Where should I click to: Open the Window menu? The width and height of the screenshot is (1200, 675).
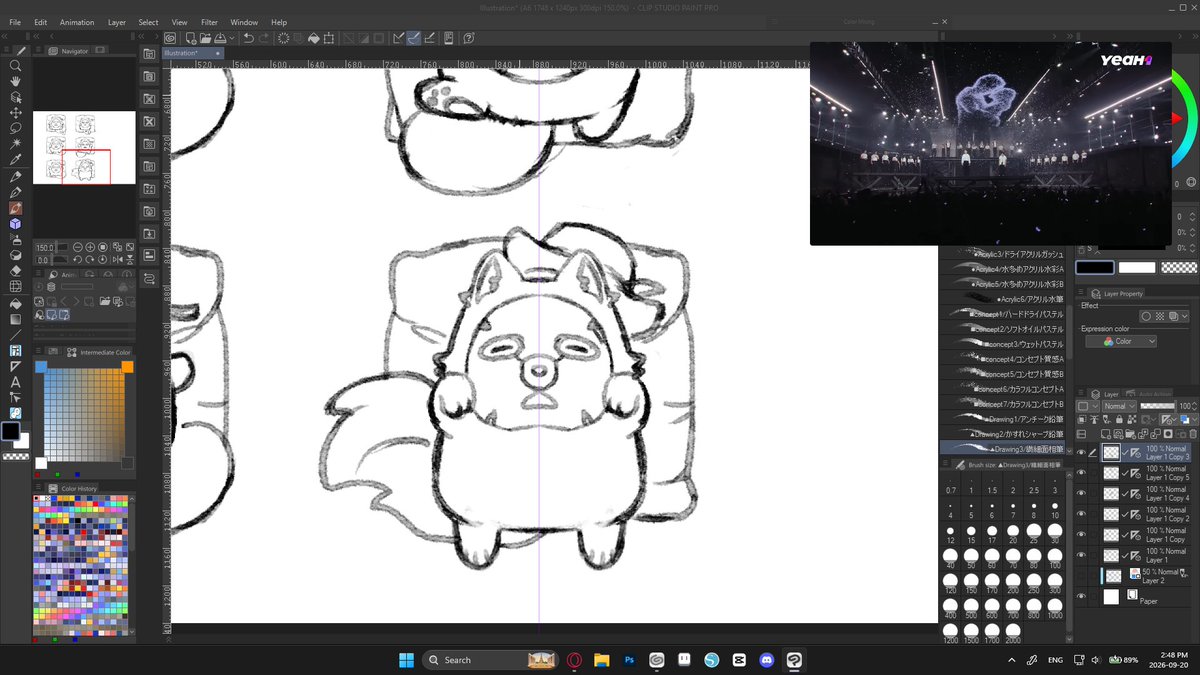coord(244,22)
